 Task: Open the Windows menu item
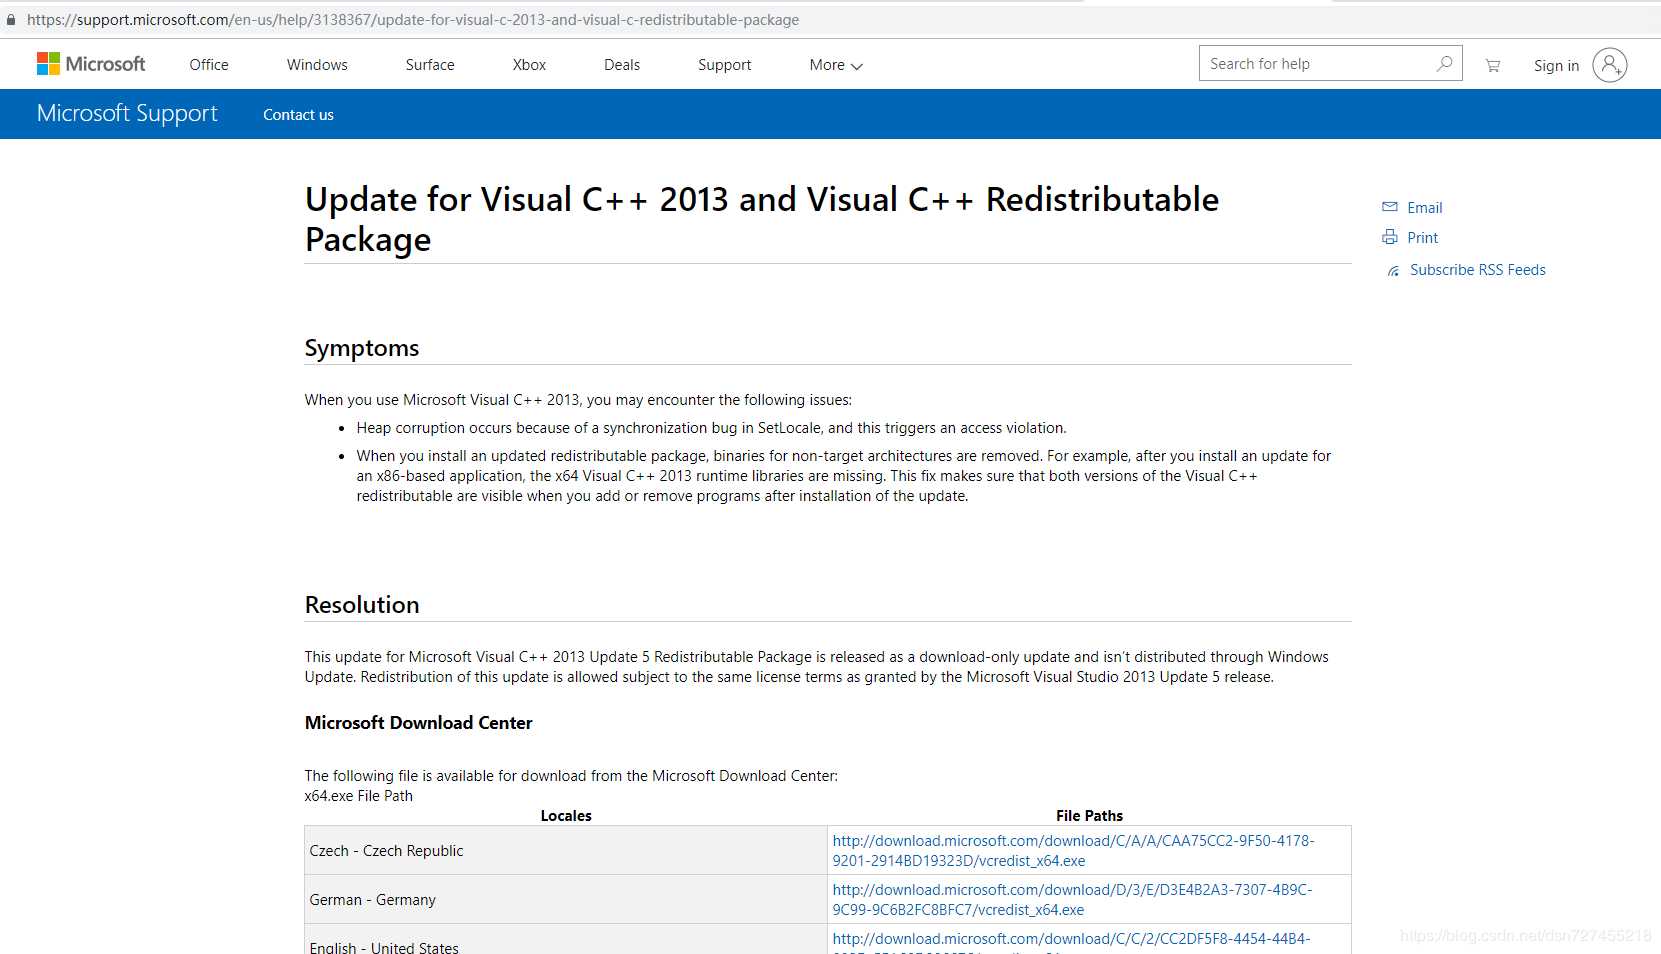point(317,65)
